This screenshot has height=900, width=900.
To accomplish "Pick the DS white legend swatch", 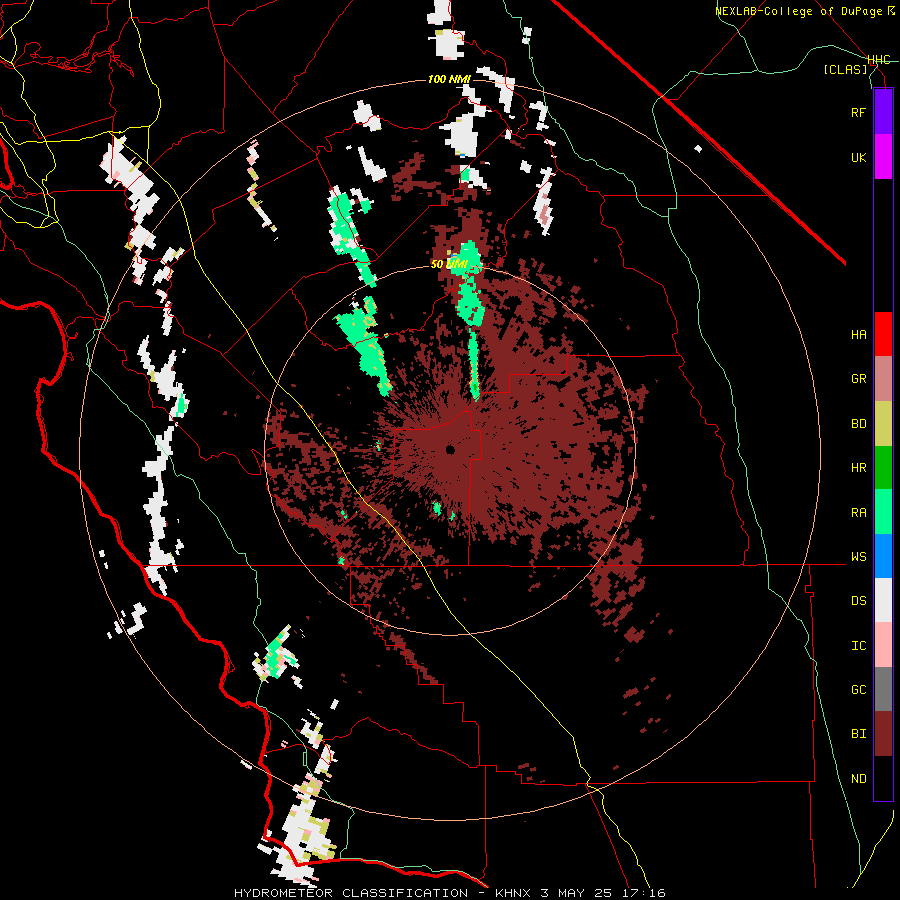I will [883, 600].
